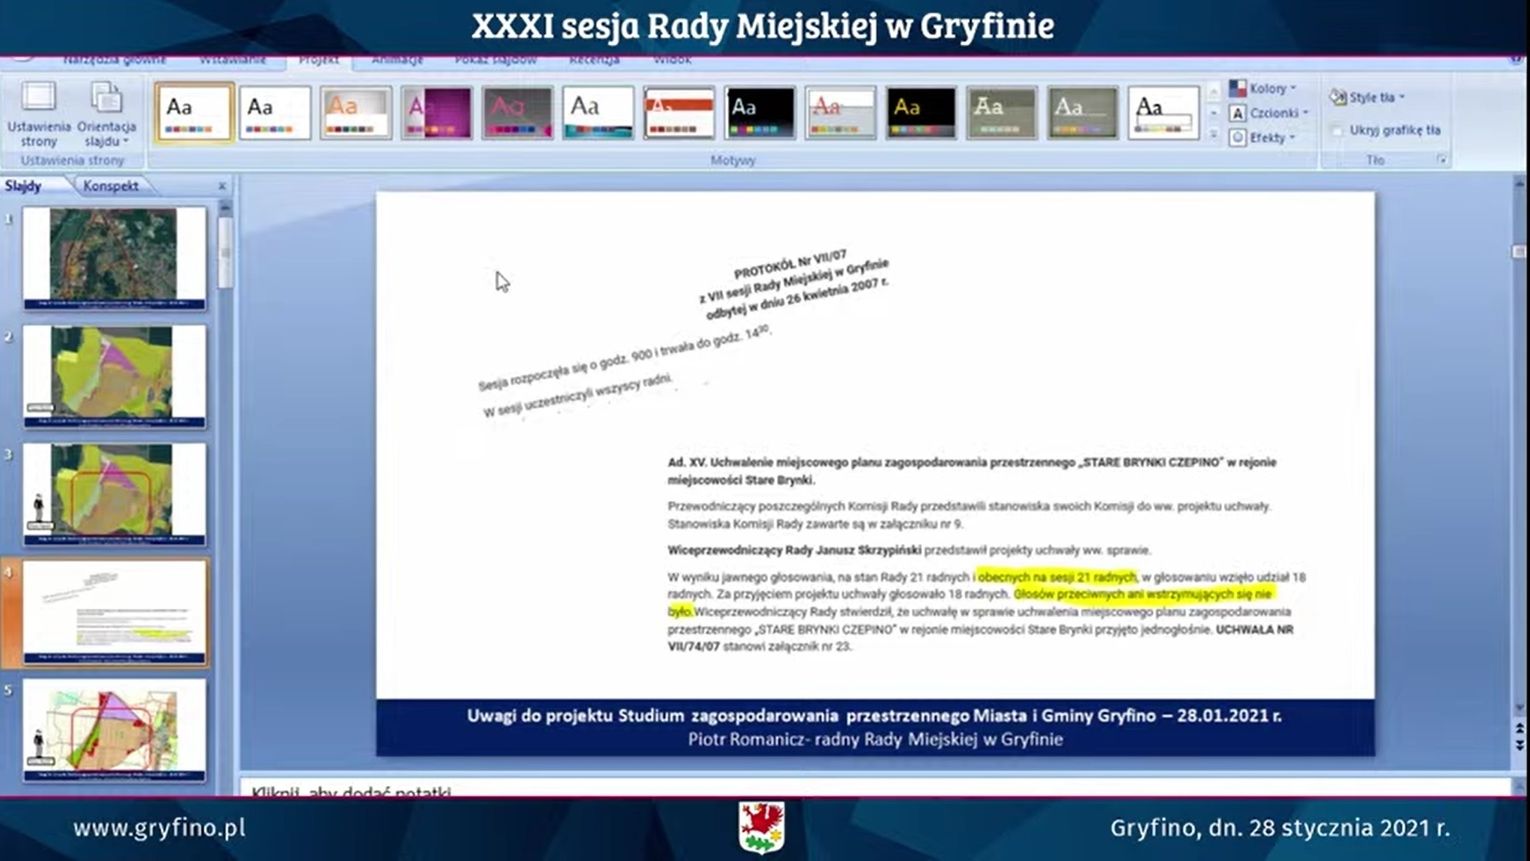Apply the first white Office theme
Screen dimensions: 1530x861
pos(194,112)
